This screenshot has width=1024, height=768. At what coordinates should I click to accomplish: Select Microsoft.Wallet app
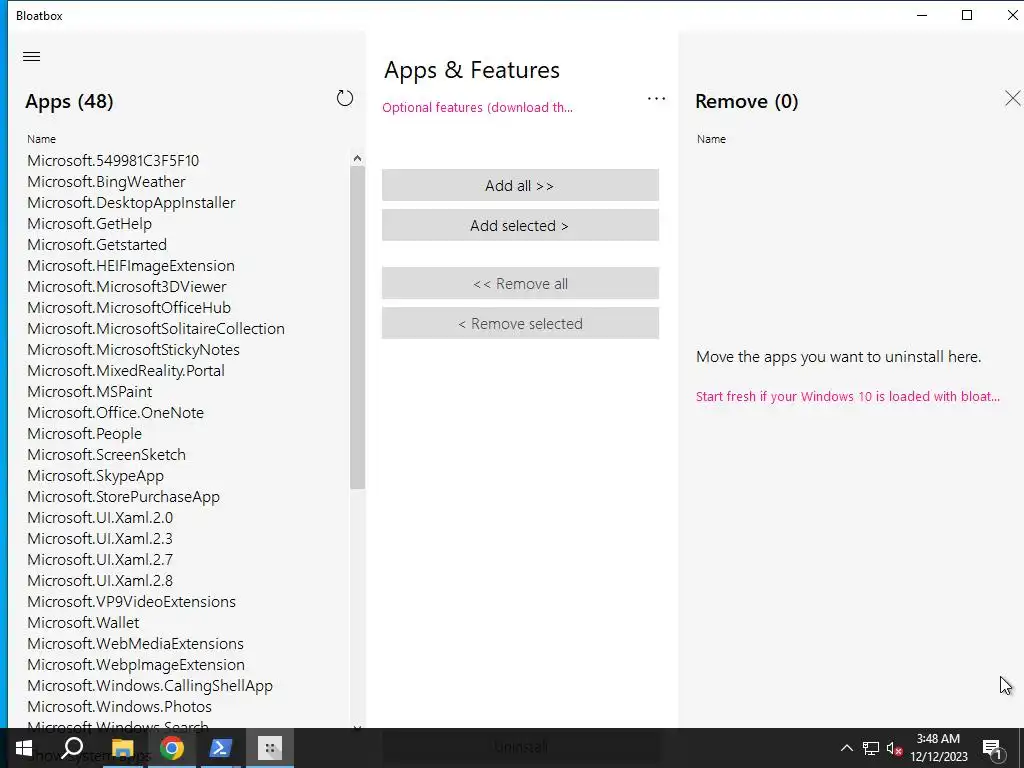coord(83,622)
